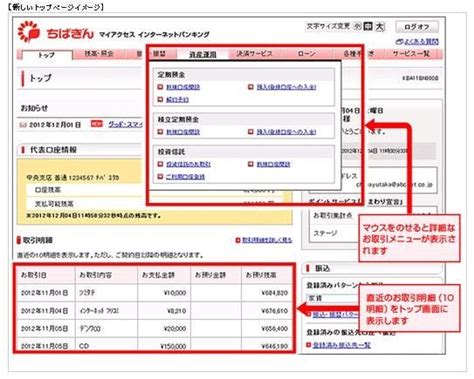Click the ステージ label
Image resolution: width=474 pixels, height=379 pixels.
[325, 233]
